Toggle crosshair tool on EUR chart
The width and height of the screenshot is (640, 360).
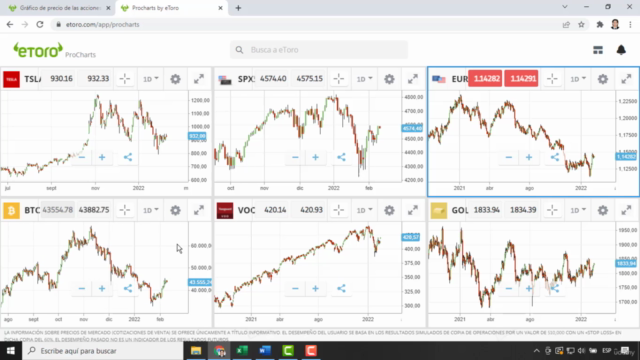[552, 79]
